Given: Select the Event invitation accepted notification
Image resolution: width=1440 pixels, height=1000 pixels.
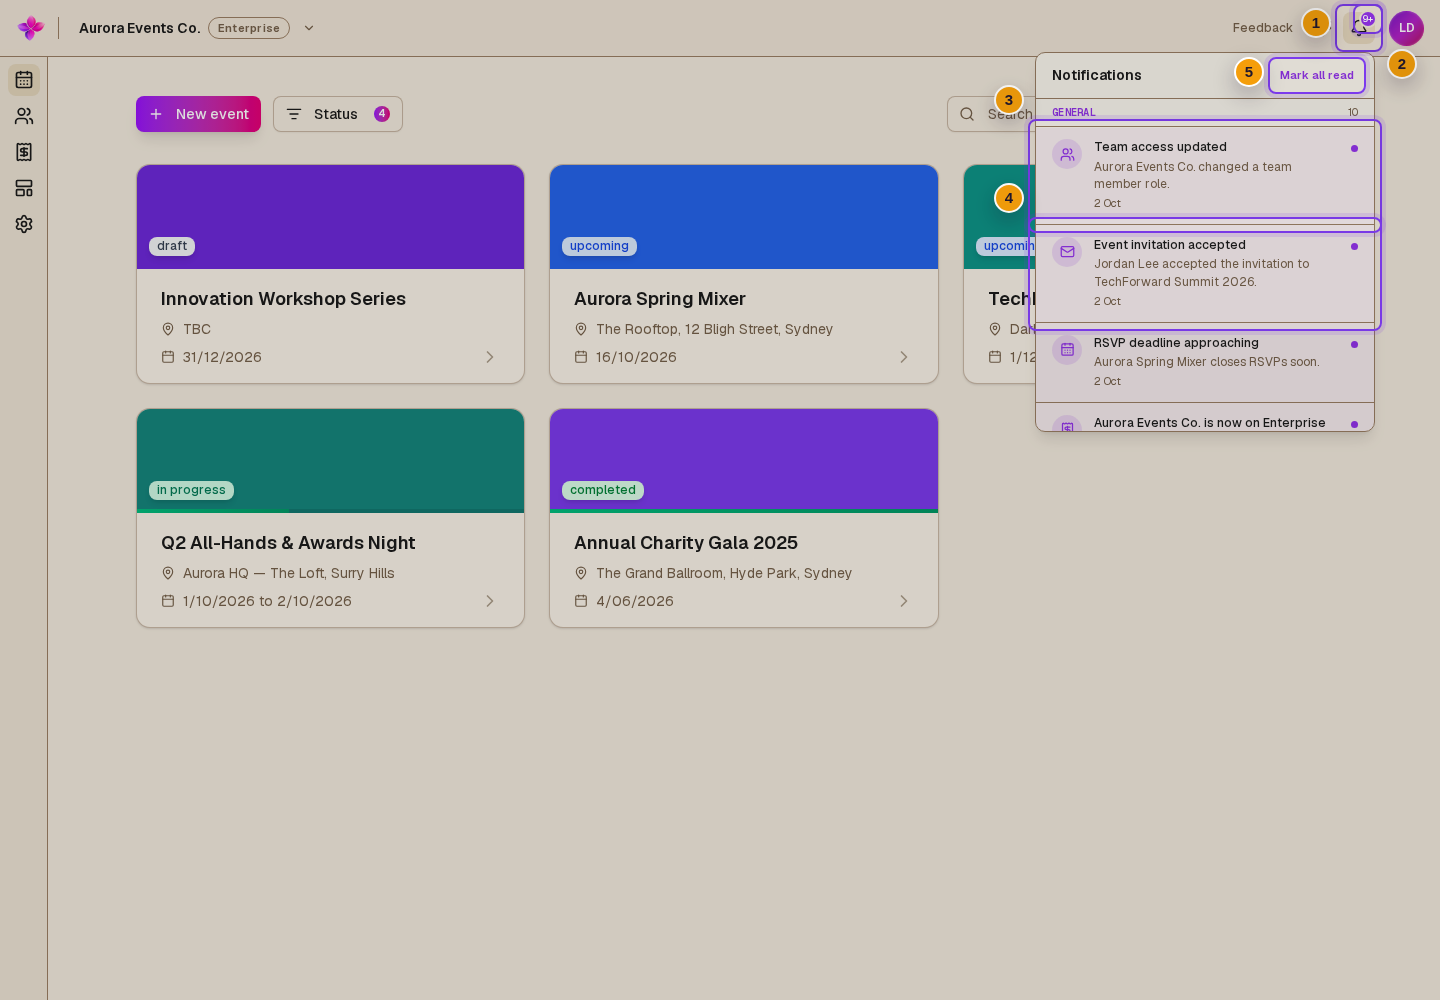Looking at the screenshot, I should pos(1205,273).
